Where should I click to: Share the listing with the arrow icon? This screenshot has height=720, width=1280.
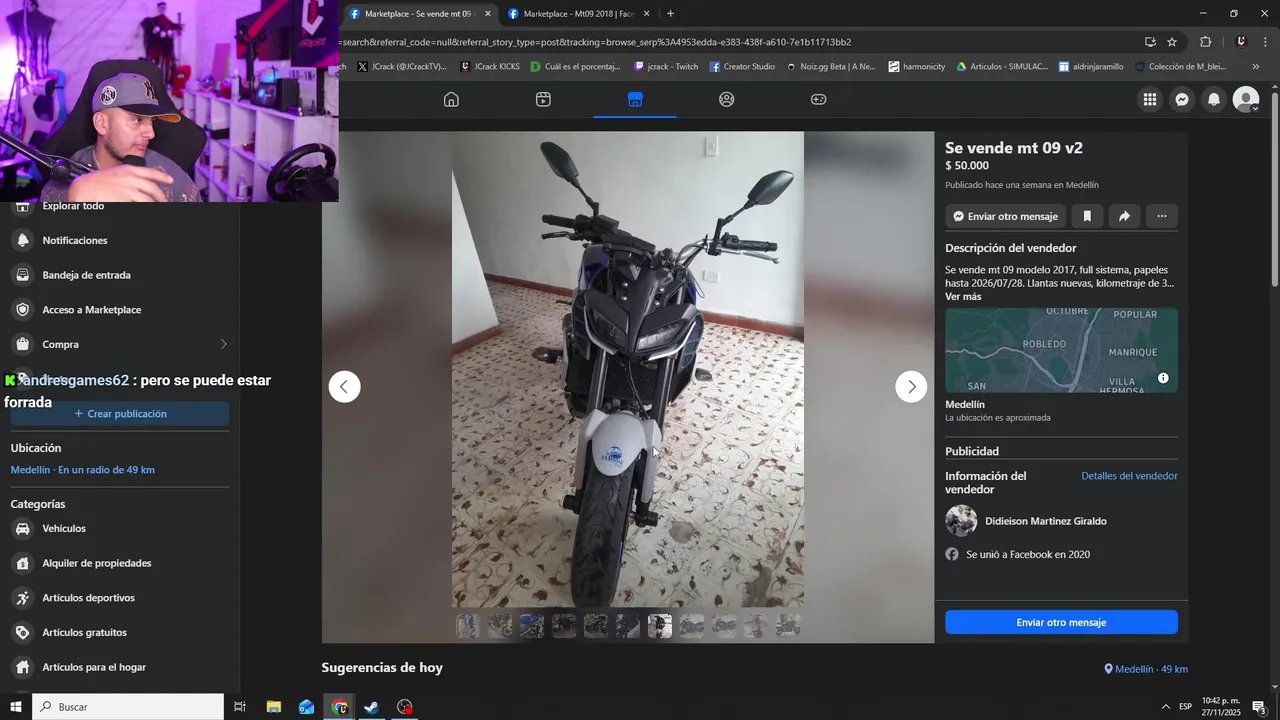[1124, 216]
